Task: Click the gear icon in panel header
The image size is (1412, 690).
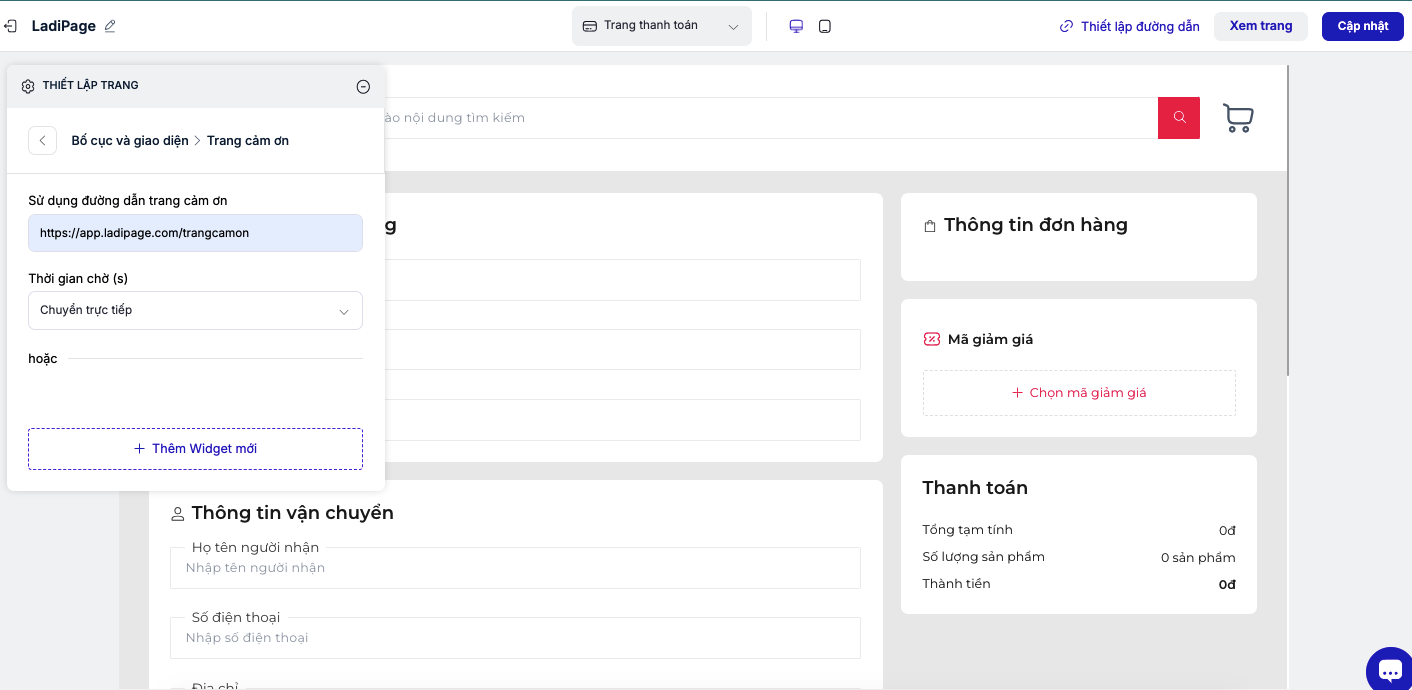Action: [x=28, y=86]
